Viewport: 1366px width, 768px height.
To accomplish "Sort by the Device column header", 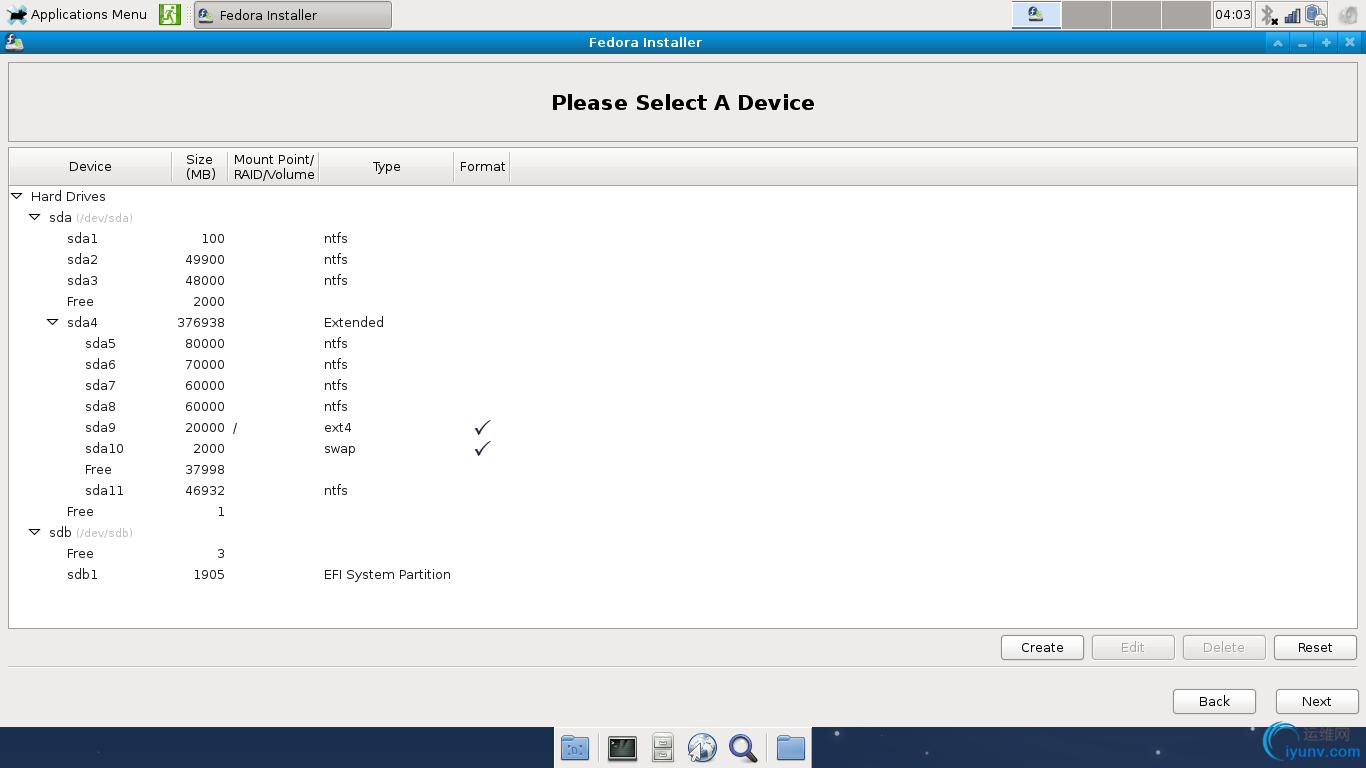I will pos(90,167).
